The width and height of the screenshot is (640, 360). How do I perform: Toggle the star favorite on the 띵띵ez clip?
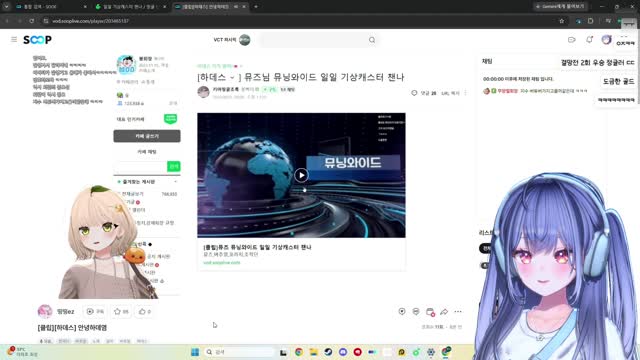121,311
